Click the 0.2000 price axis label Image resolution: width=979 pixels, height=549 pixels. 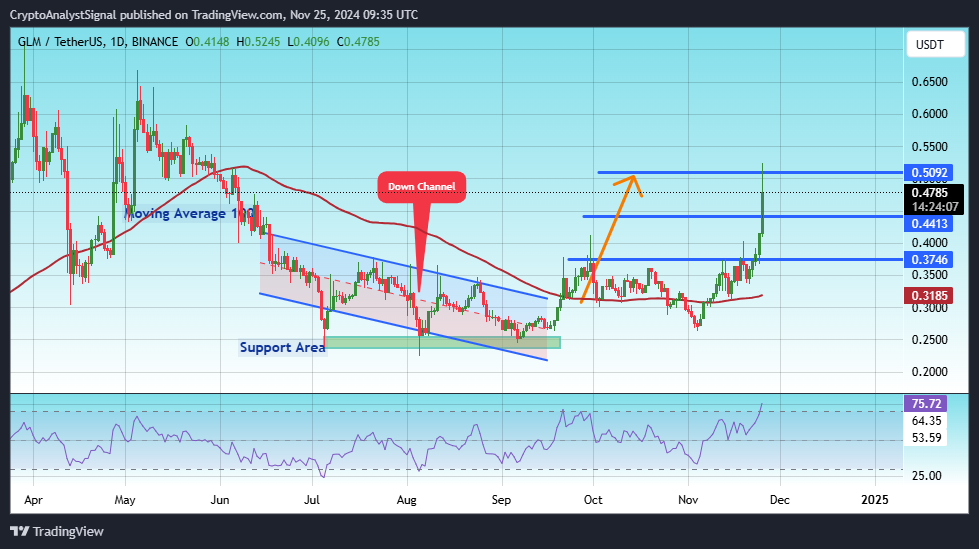(930, 372)
